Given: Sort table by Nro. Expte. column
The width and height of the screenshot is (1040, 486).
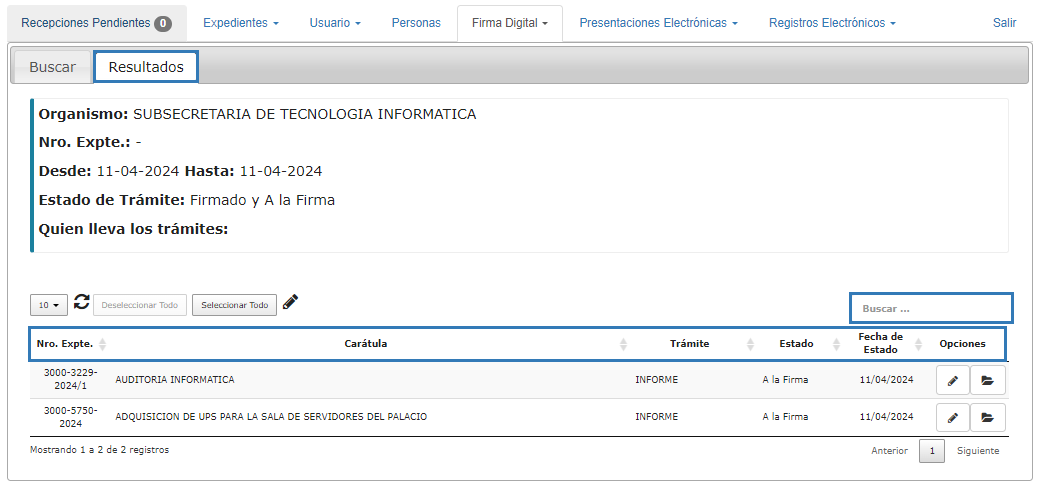Looking at the screenshot, I should pos(65,344).
